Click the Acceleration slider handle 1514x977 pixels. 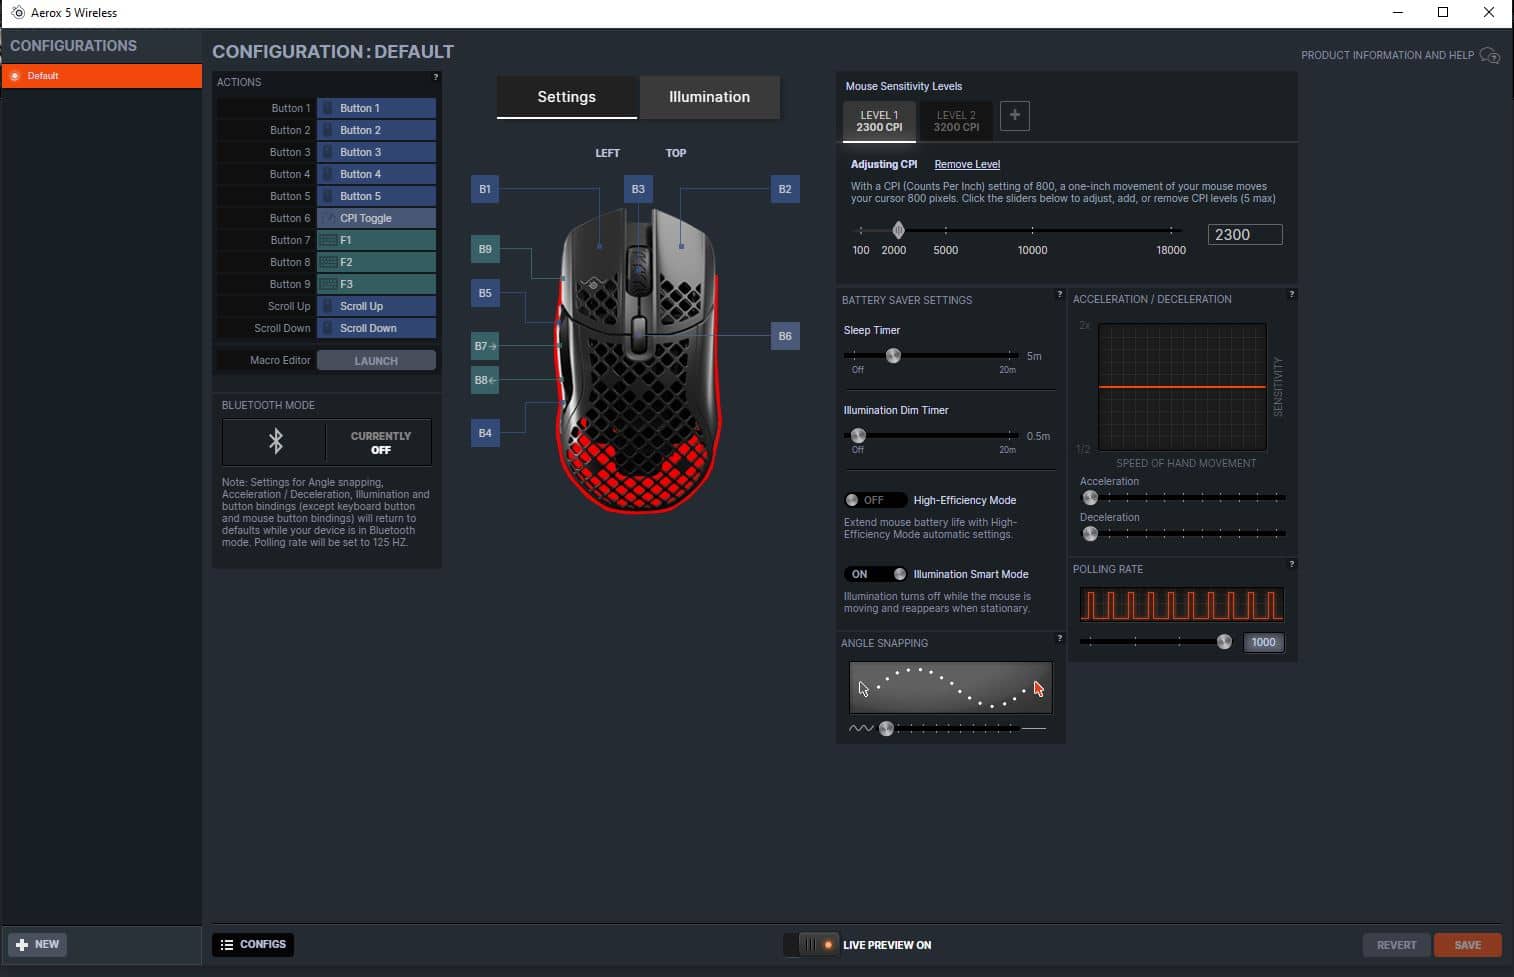pyautogui.click(x=1090, y=497)
